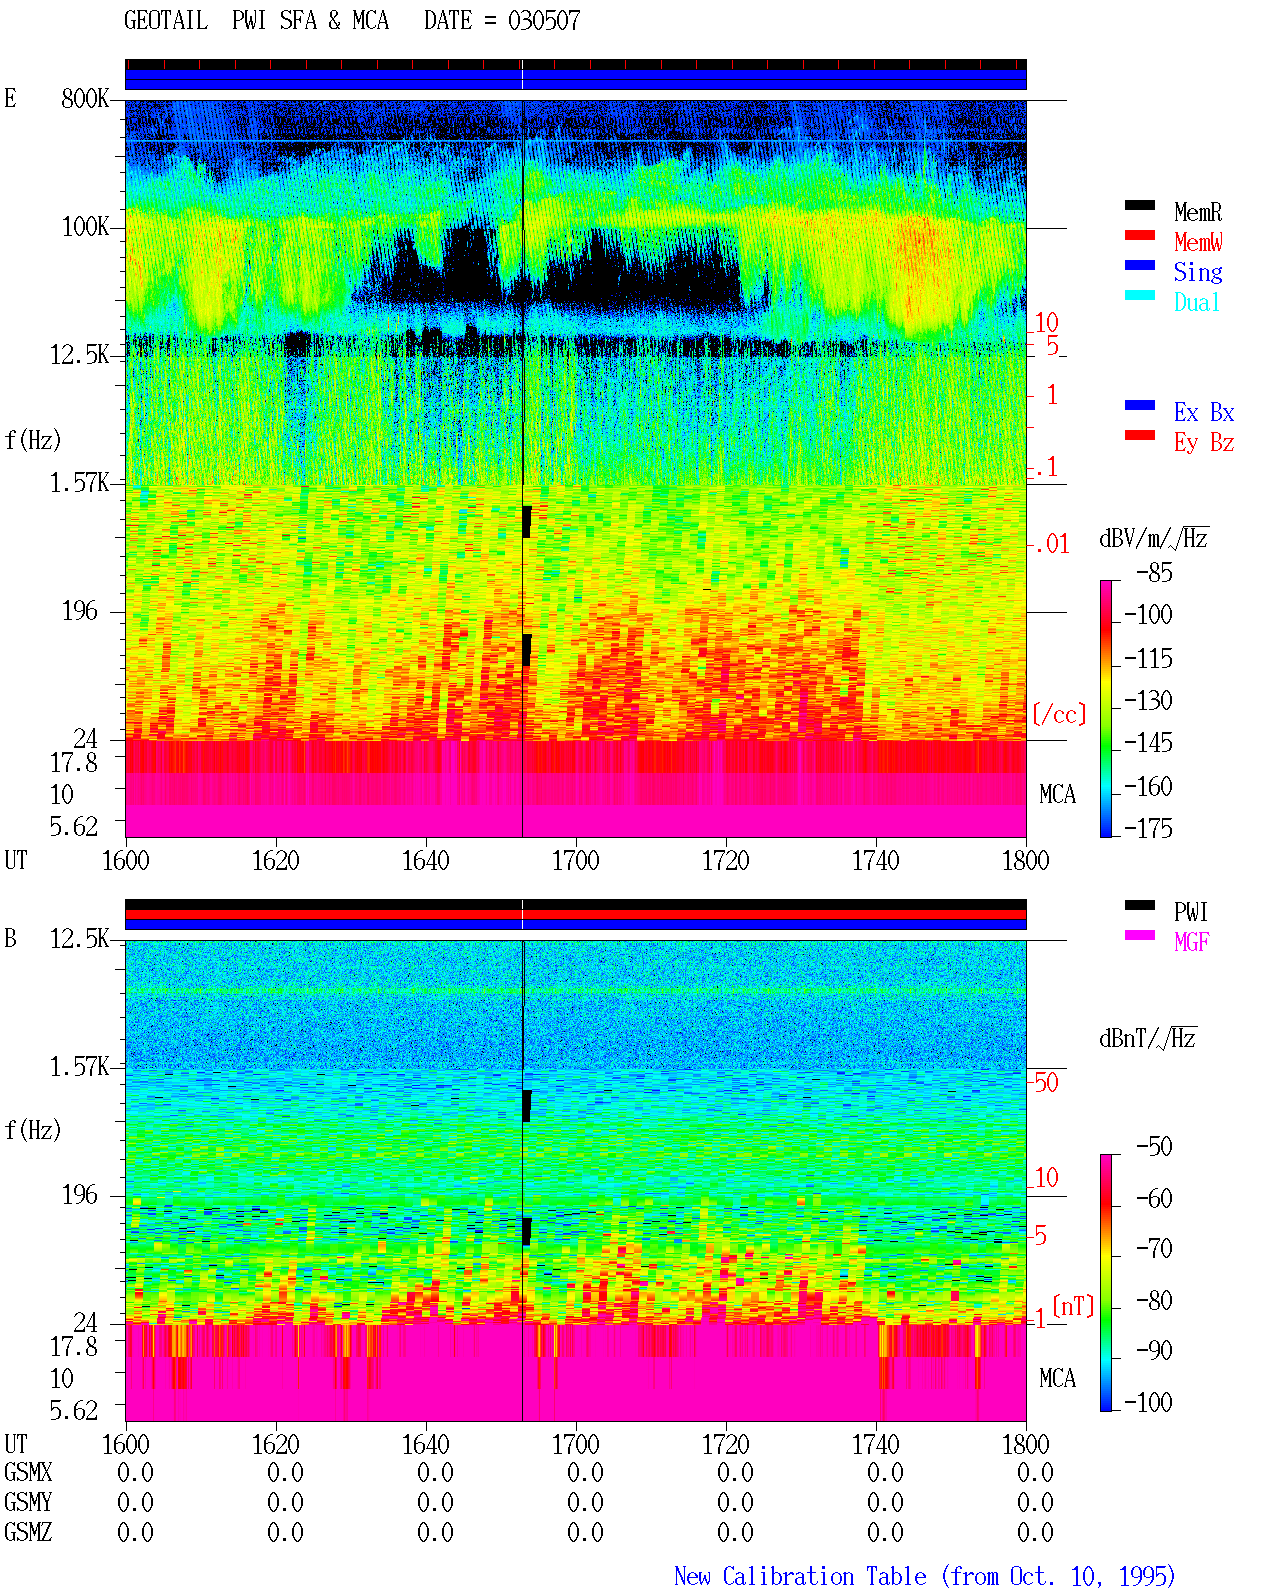Viewport: 1280px width, 1593px height.
Task: Click the lower black marker in E panel near 1653
Action: click(527, 650)
